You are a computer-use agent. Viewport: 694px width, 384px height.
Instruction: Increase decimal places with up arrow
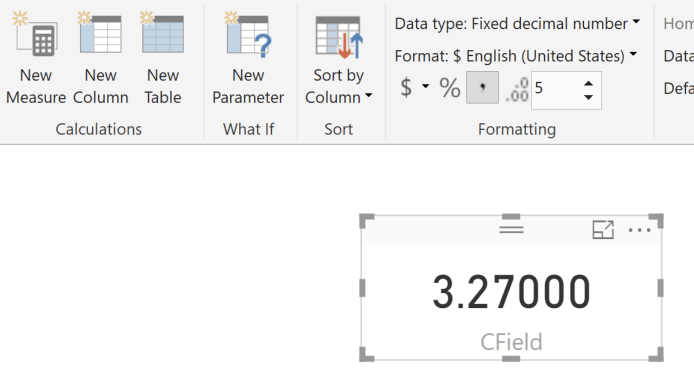coord(588,83)
